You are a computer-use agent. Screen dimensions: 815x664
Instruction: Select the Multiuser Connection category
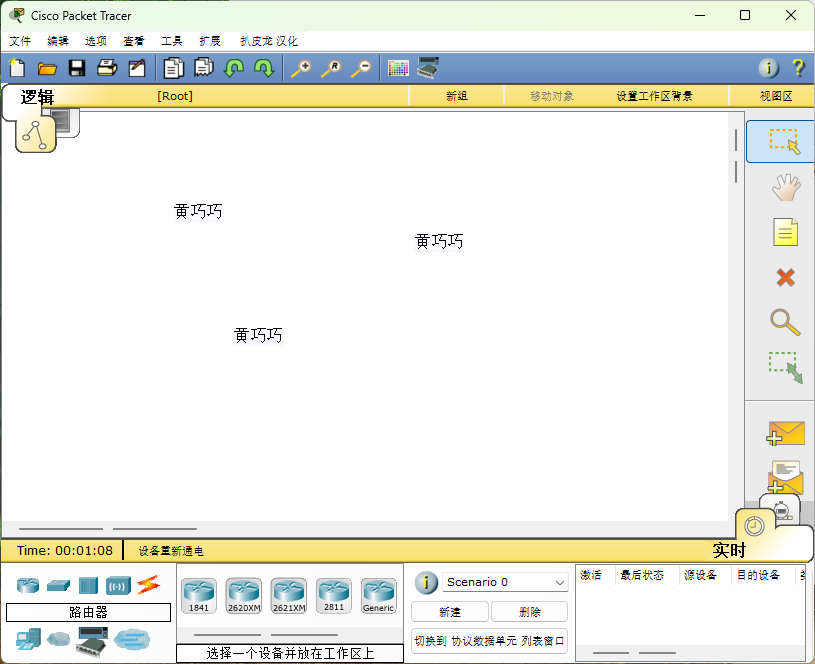(132, 640)
